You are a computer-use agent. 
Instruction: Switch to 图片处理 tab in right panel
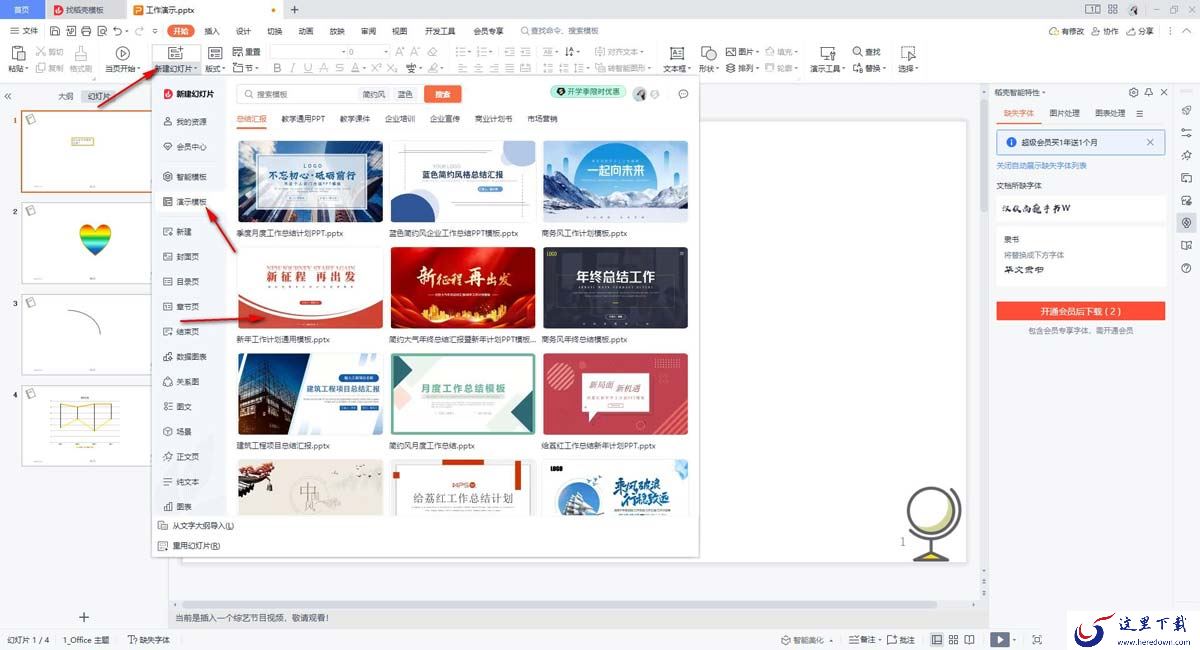pos(1065,113)
